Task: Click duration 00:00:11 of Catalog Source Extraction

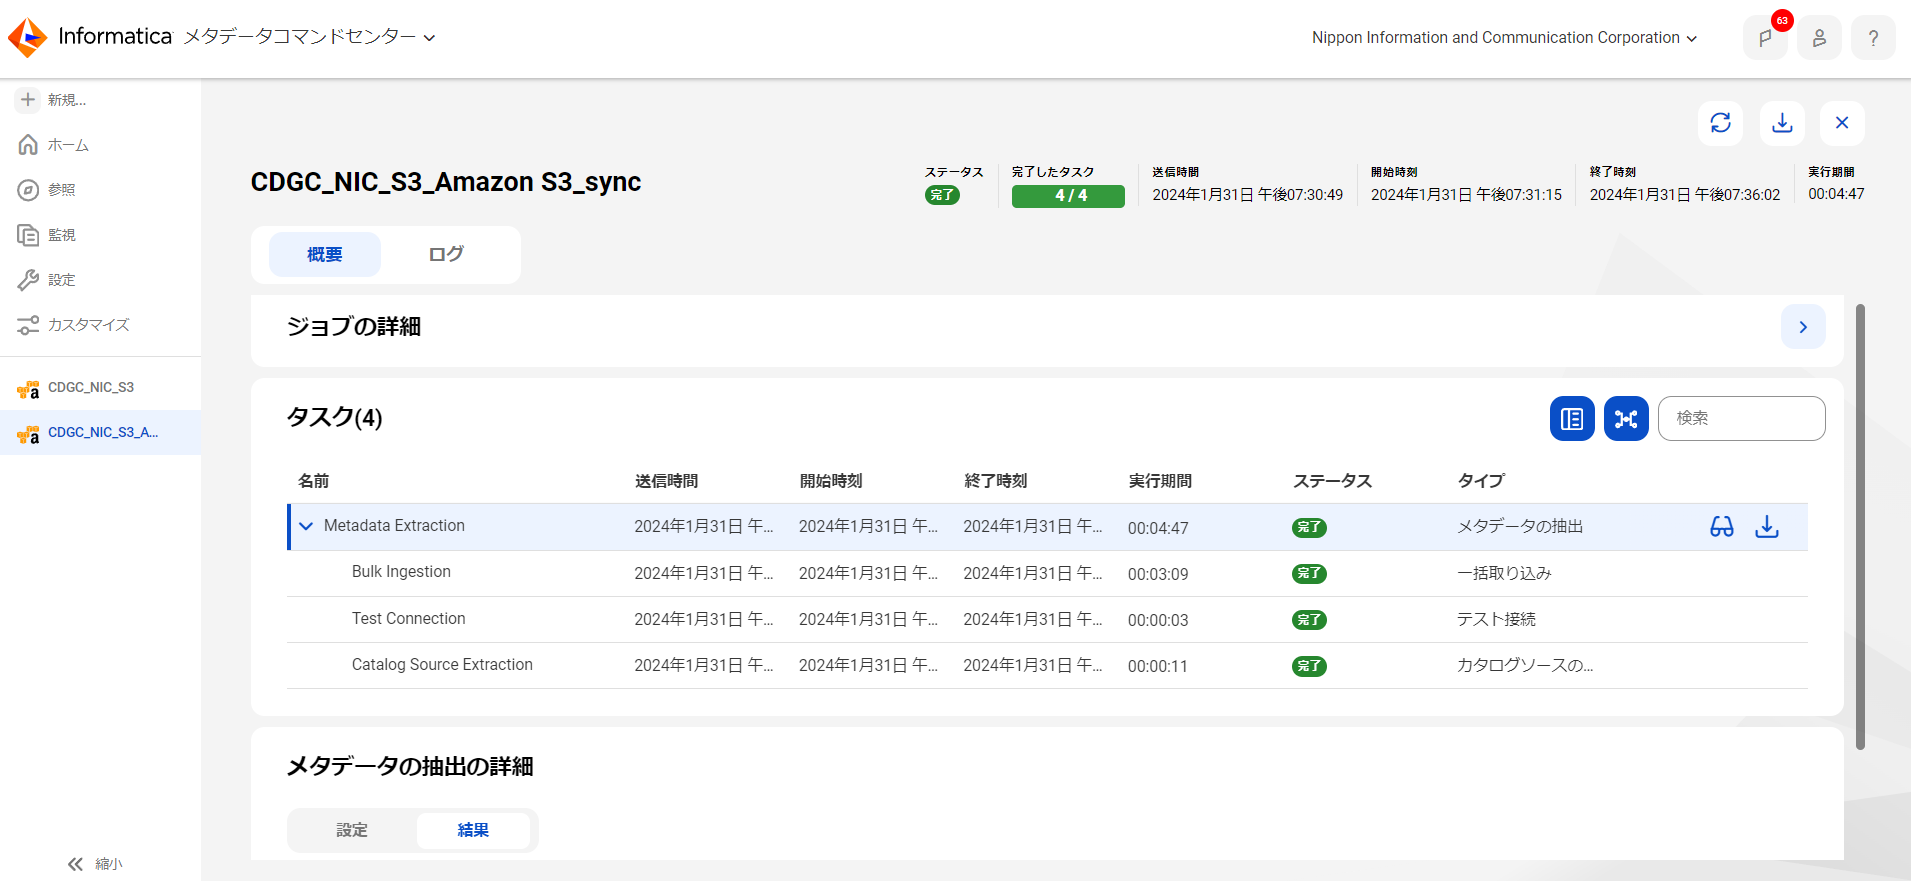Action: 1158,667
